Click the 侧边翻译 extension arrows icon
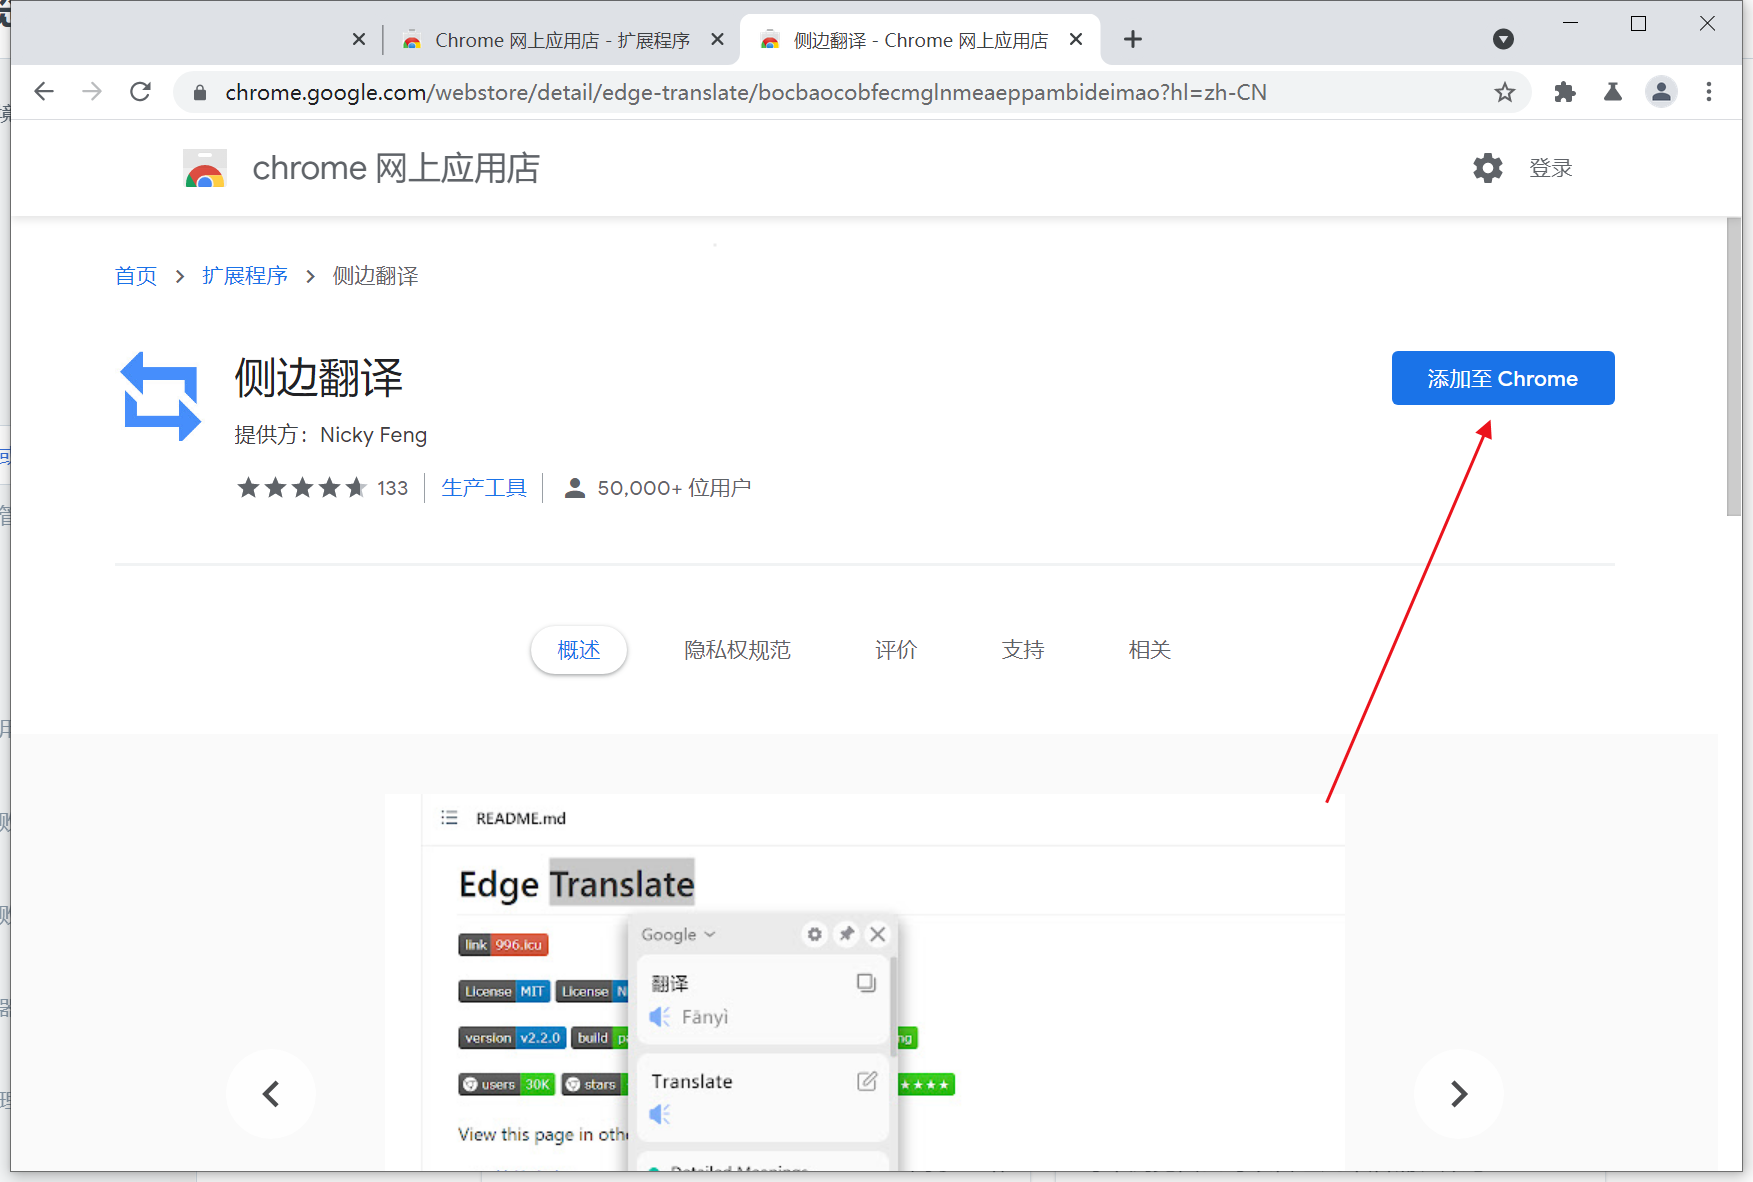Screen dimensions: 1753x1182 click(161, 396)
